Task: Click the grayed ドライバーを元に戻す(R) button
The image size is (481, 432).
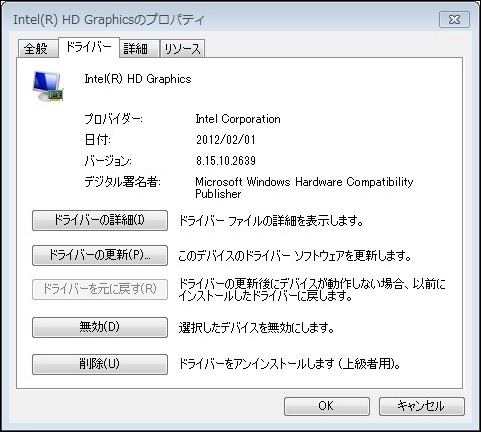Action: (x=100, y=289)
